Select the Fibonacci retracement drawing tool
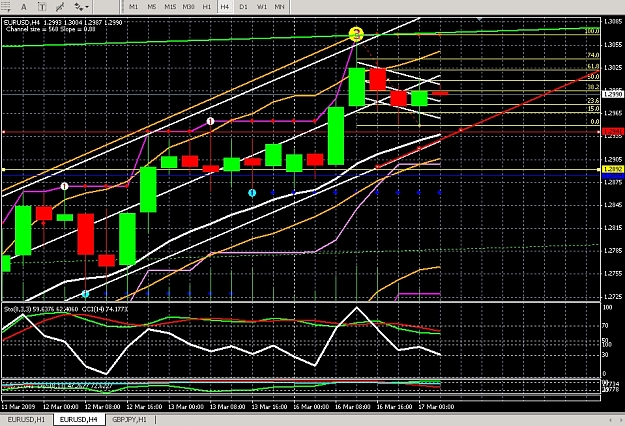This screenshot has width=625, height=426. 6,6
